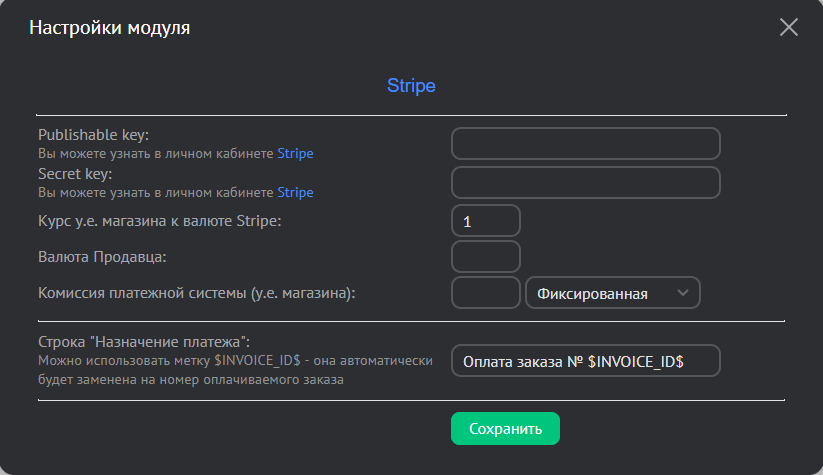Viewport: 823px width, 475px height.
Task: Click the Настройки модуля dialog title
Action: pyautogui.click(x=109, y=28)
